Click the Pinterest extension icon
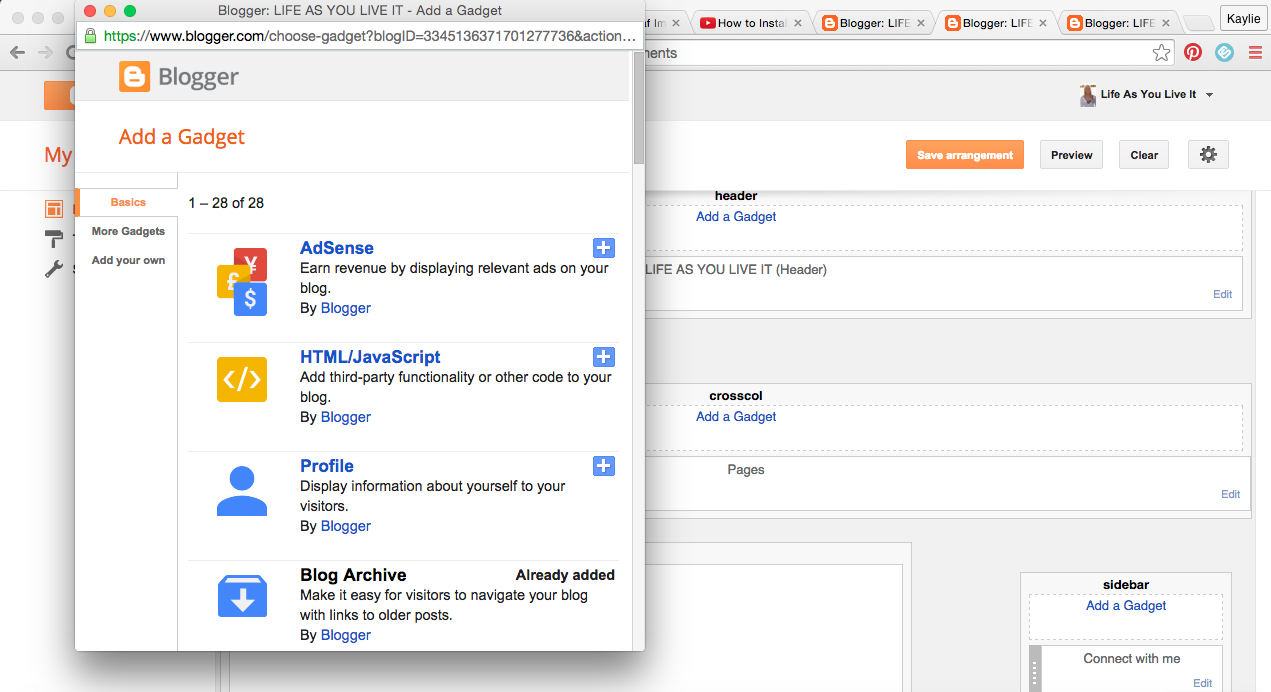The height and width of the screenshot is (692, 1271). point(1193,53)
